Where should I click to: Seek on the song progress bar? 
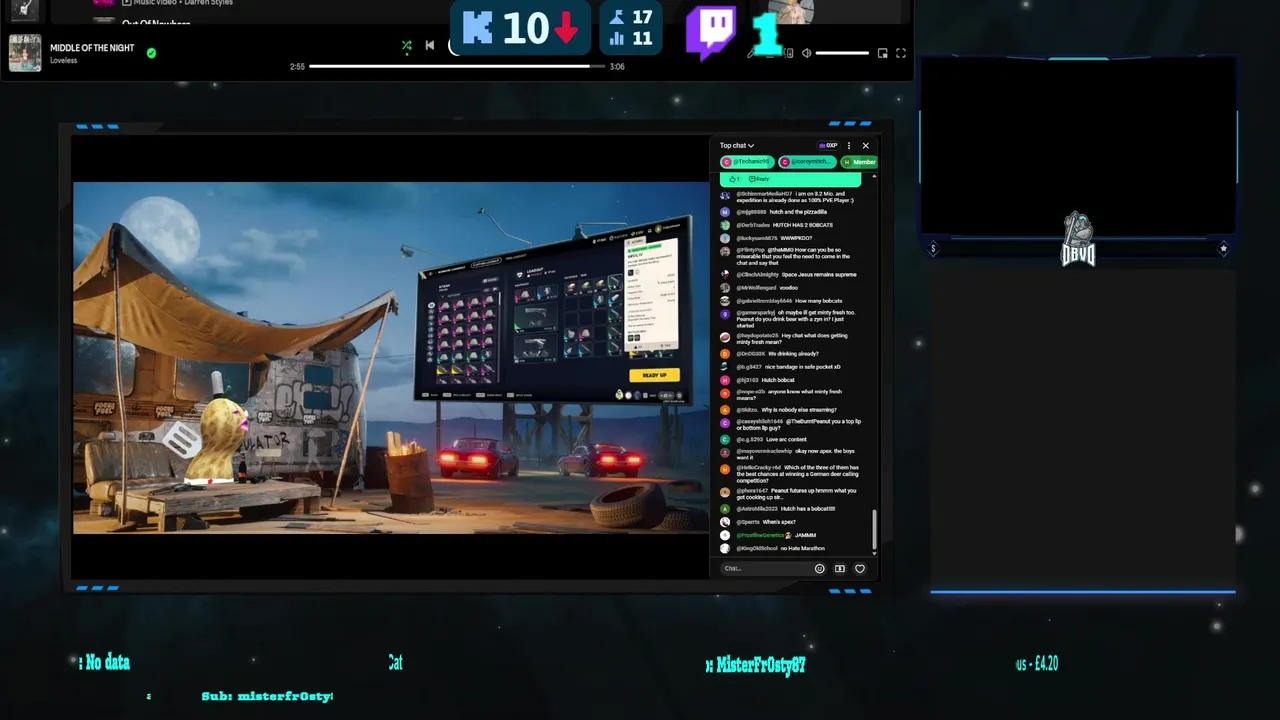pyautogui.click(x=456, y=66)
